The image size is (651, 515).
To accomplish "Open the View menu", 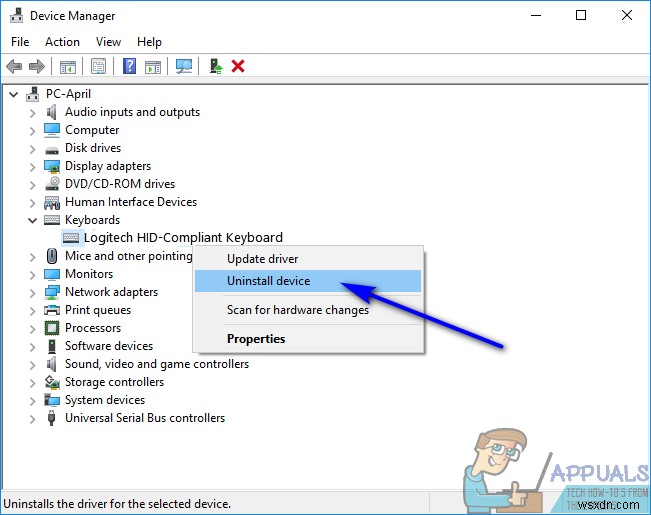I will (108, 42).
